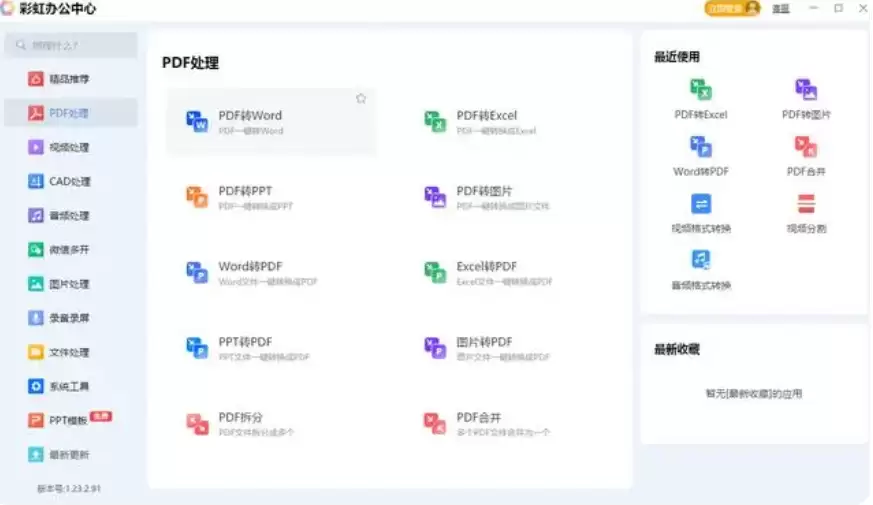
Task: Open PDF合并 in the main tool grid
Action: [509, 424]
